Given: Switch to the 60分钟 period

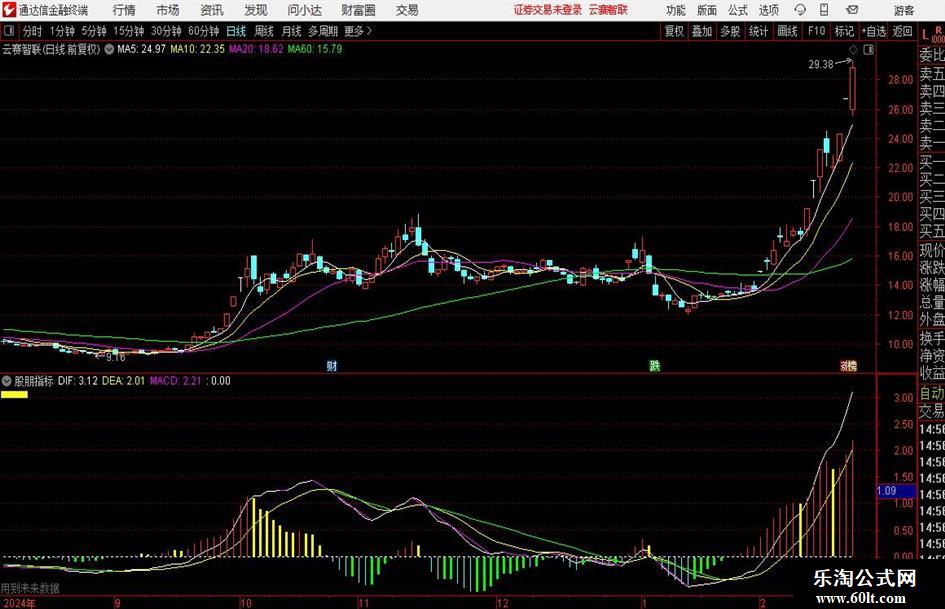Looking at the screenshot, I should click(203, 31).
